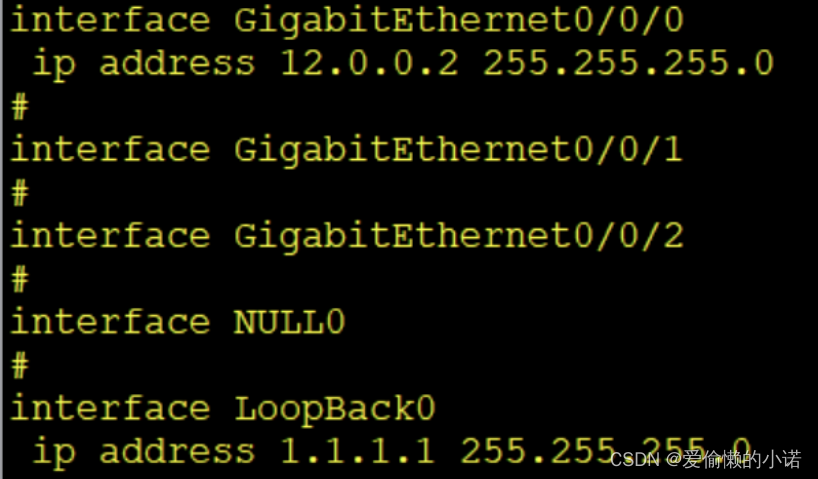The image size is (818, 479).
Task: Click the IP address 1.1.1.1
Action: point(358,450)
